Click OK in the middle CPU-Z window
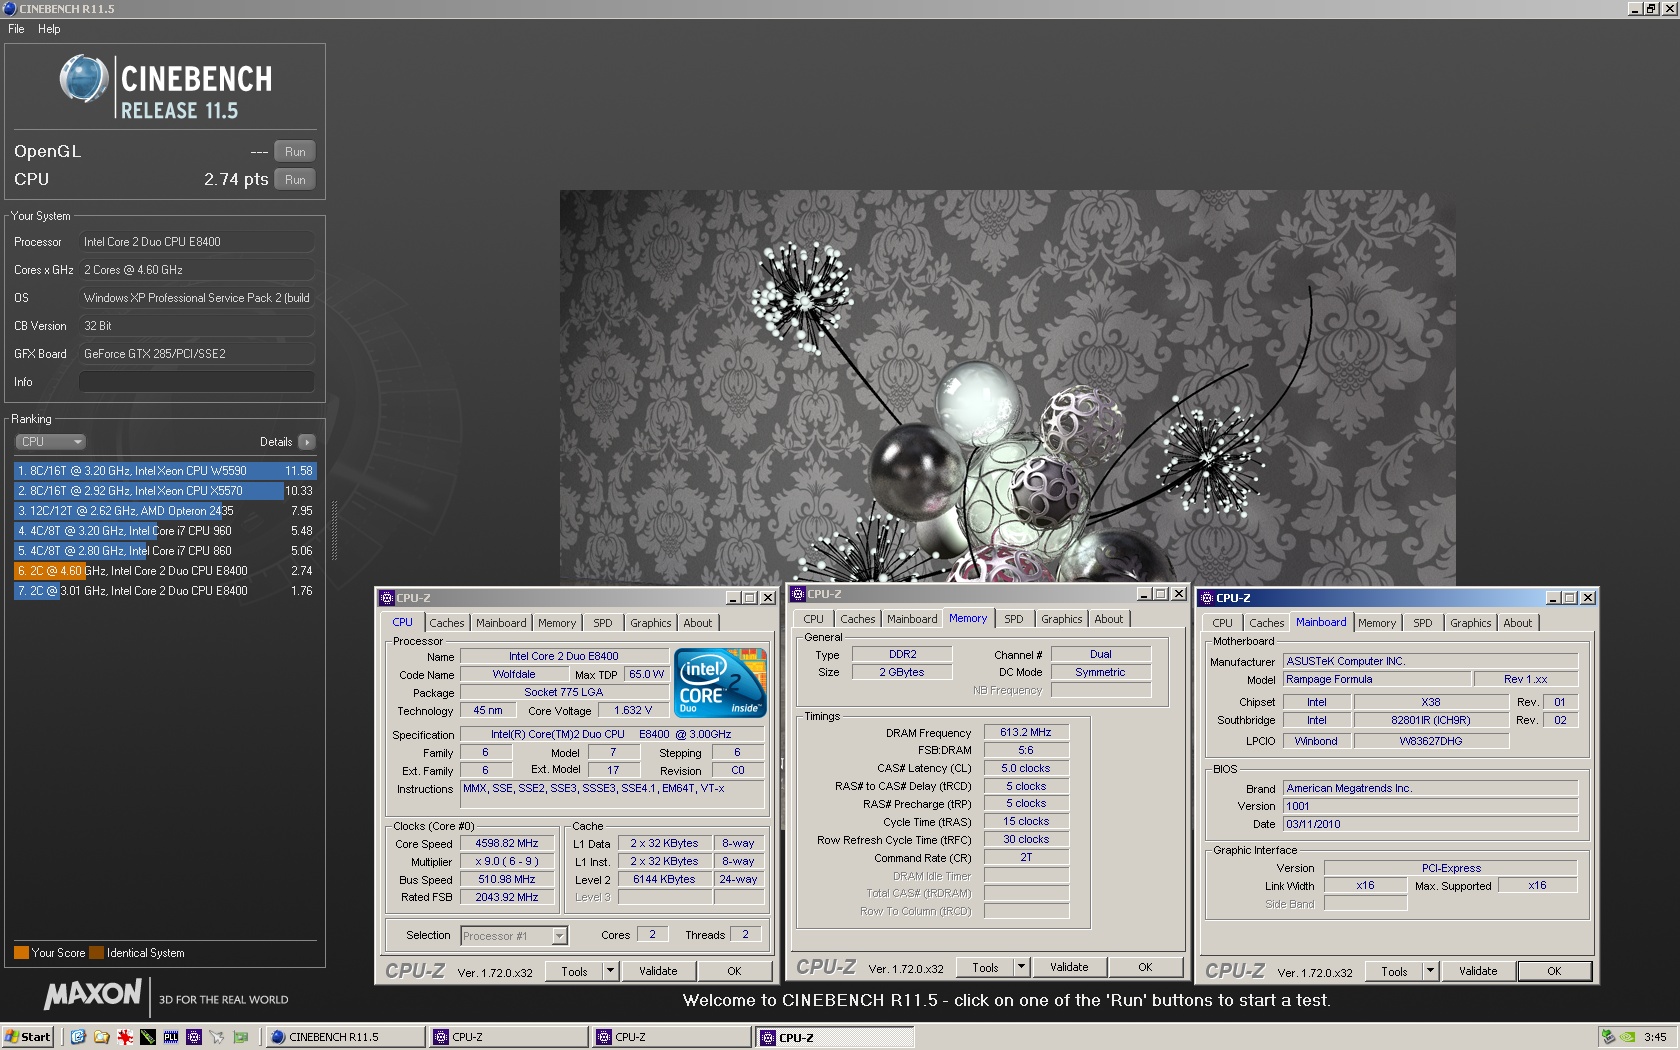Viewport: 1680px width, 1050px height. [1145, 967]
